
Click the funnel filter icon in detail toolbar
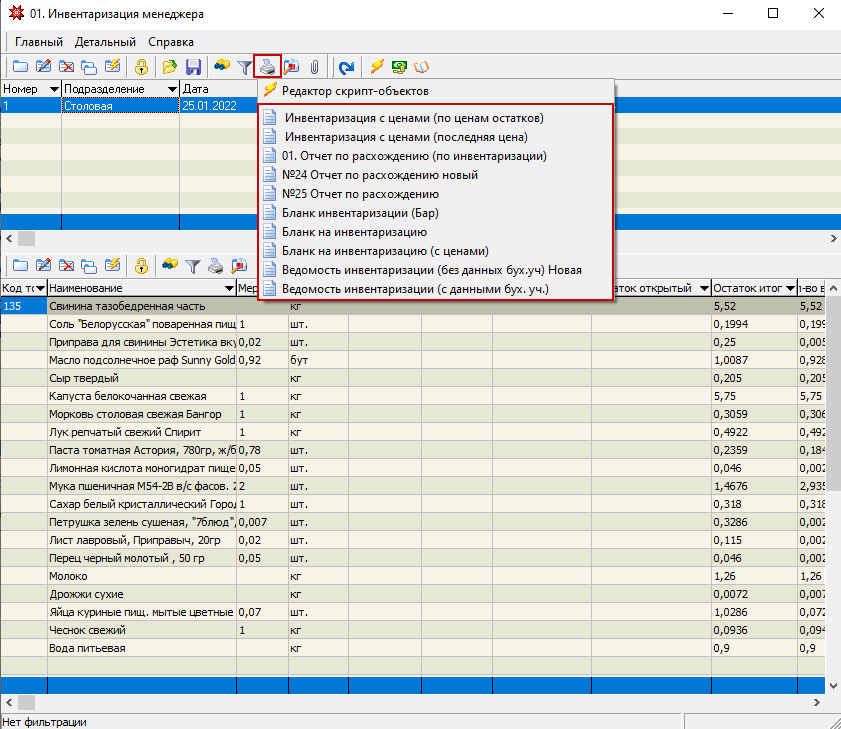click(x=193, y=266)
